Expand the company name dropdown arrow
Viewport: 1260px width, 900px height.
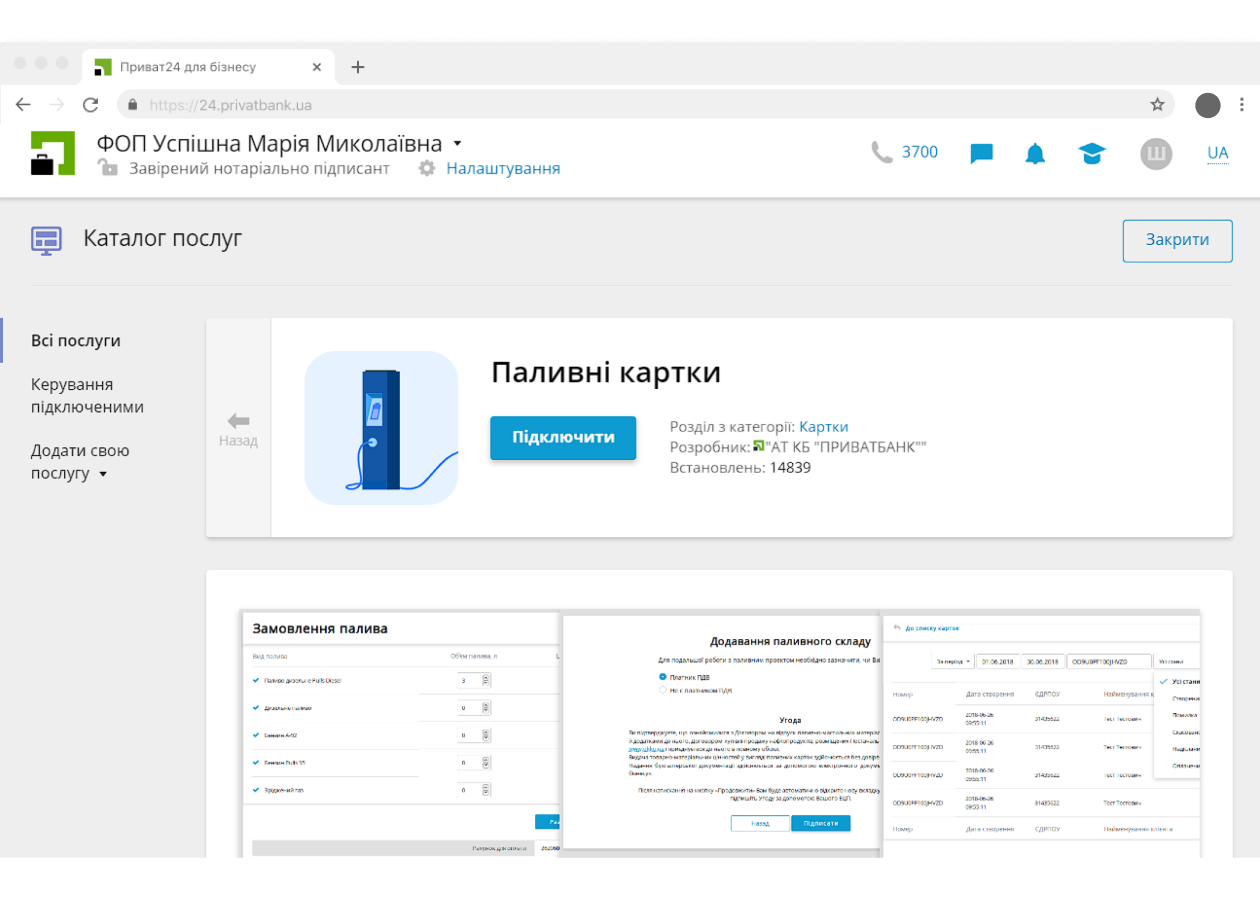tap(457, 143)
